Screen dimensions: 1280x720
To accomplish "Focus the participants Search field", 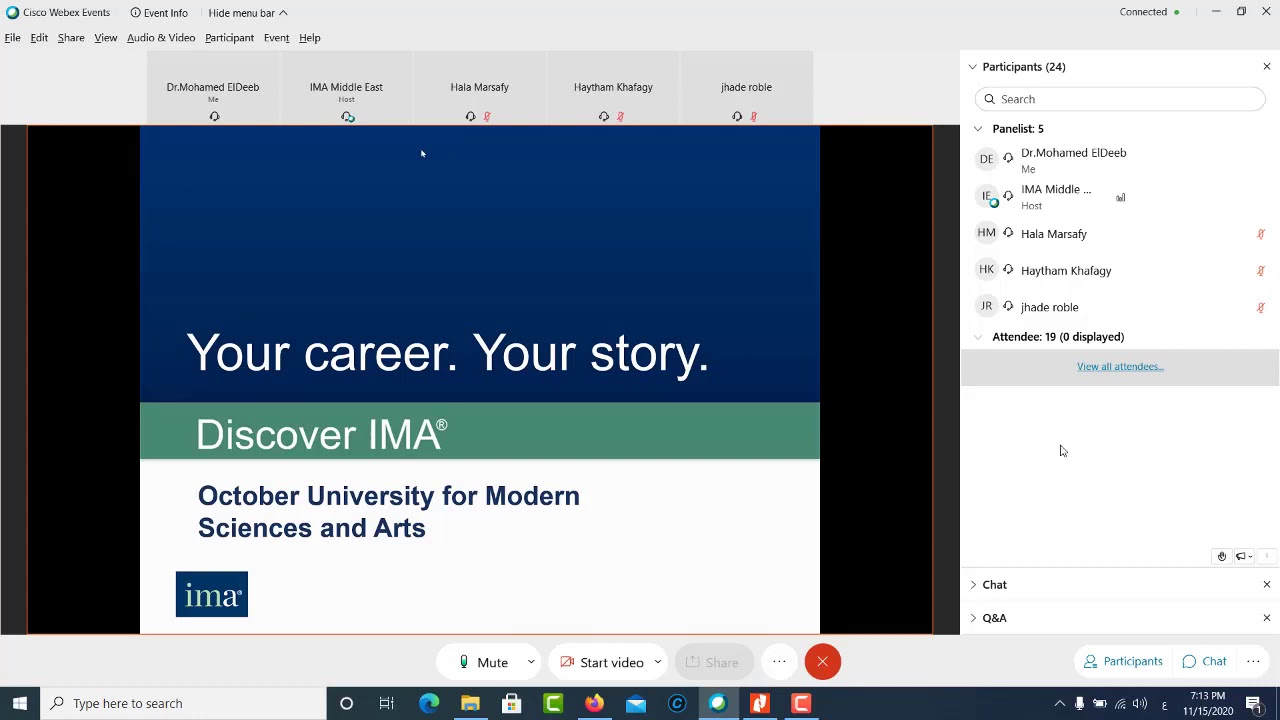I will pyautogui.click(x=1120, y=99).
